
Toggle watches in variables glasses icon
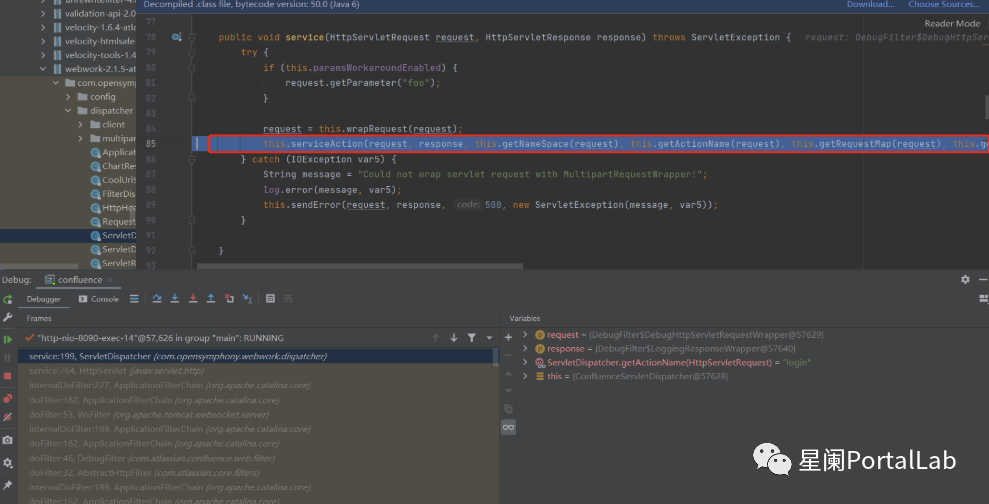[508, 427]
